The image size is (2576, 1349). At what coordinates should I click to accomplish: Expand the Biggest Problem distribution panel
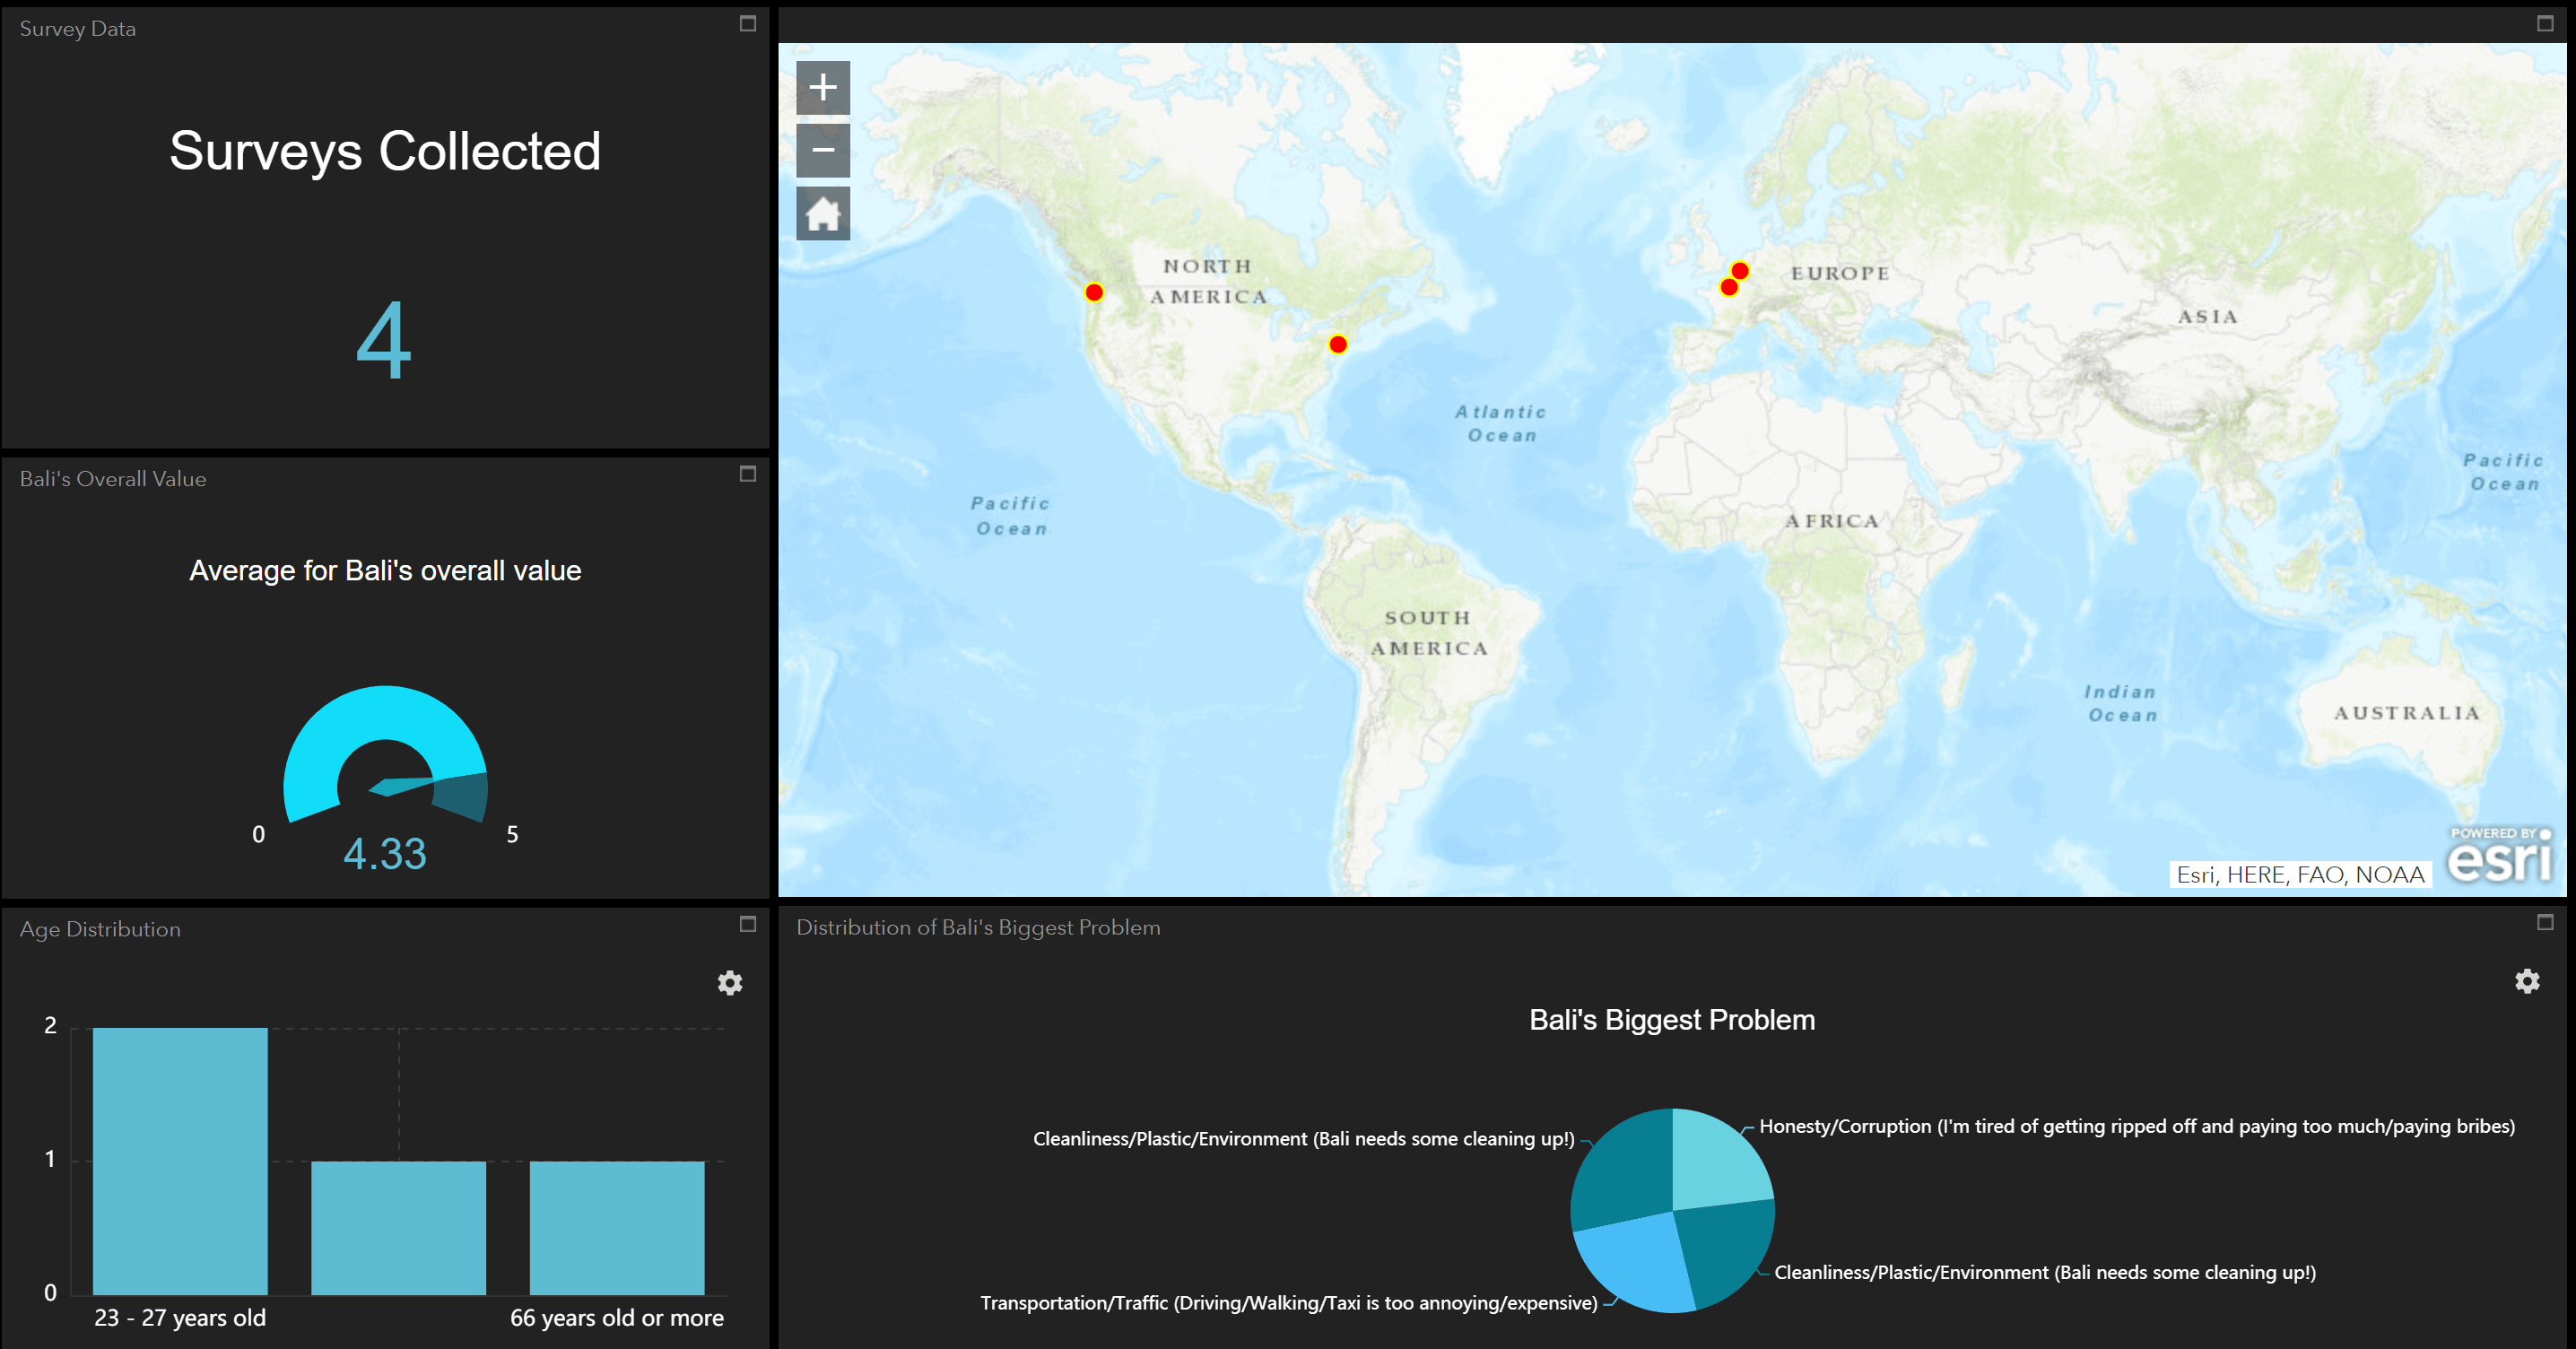[2545, 922]
